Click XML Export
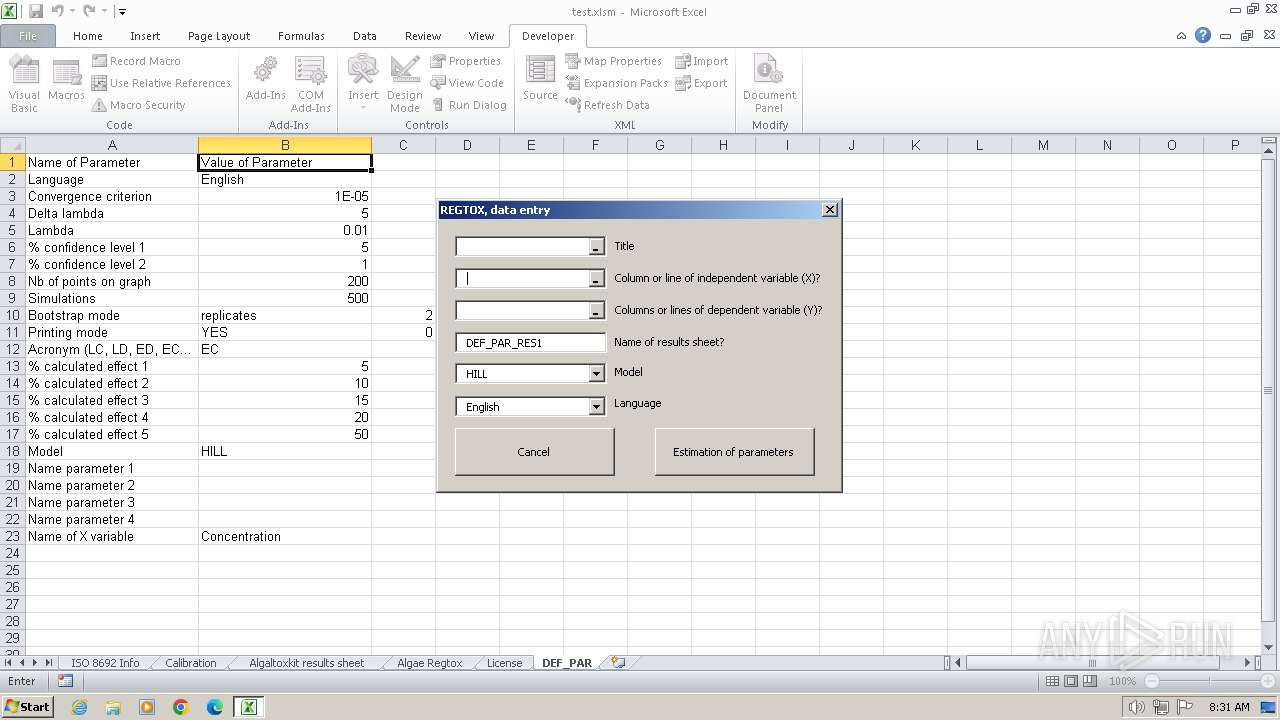 tap(702, 83)
